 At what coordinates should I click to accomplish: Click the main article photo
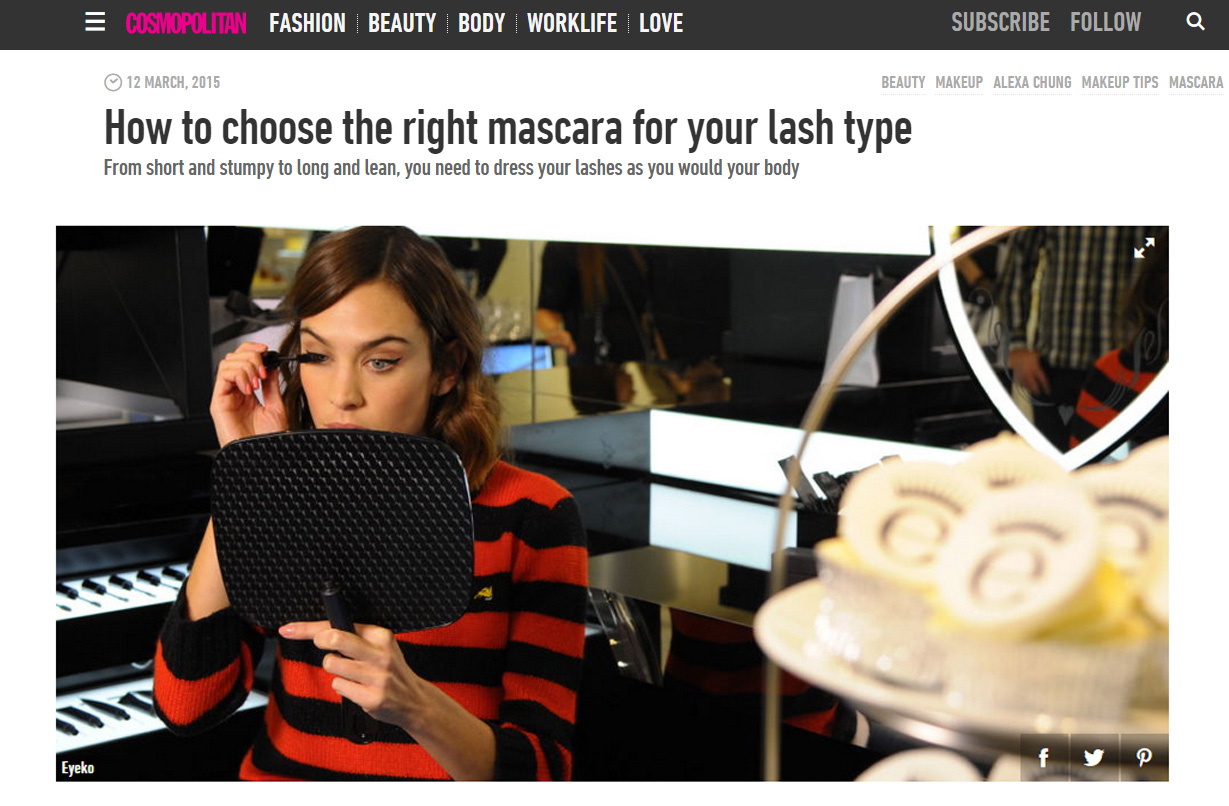click(612, 503)
